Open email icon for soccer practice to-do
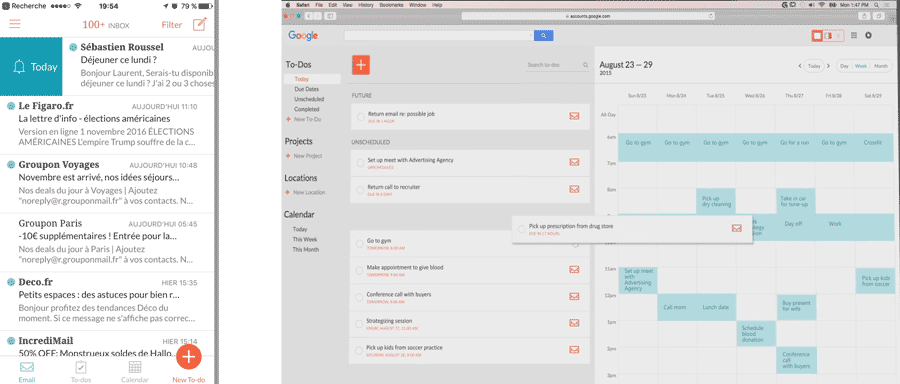The width and height of the screenshot is (900, 384). click(574, 350)
